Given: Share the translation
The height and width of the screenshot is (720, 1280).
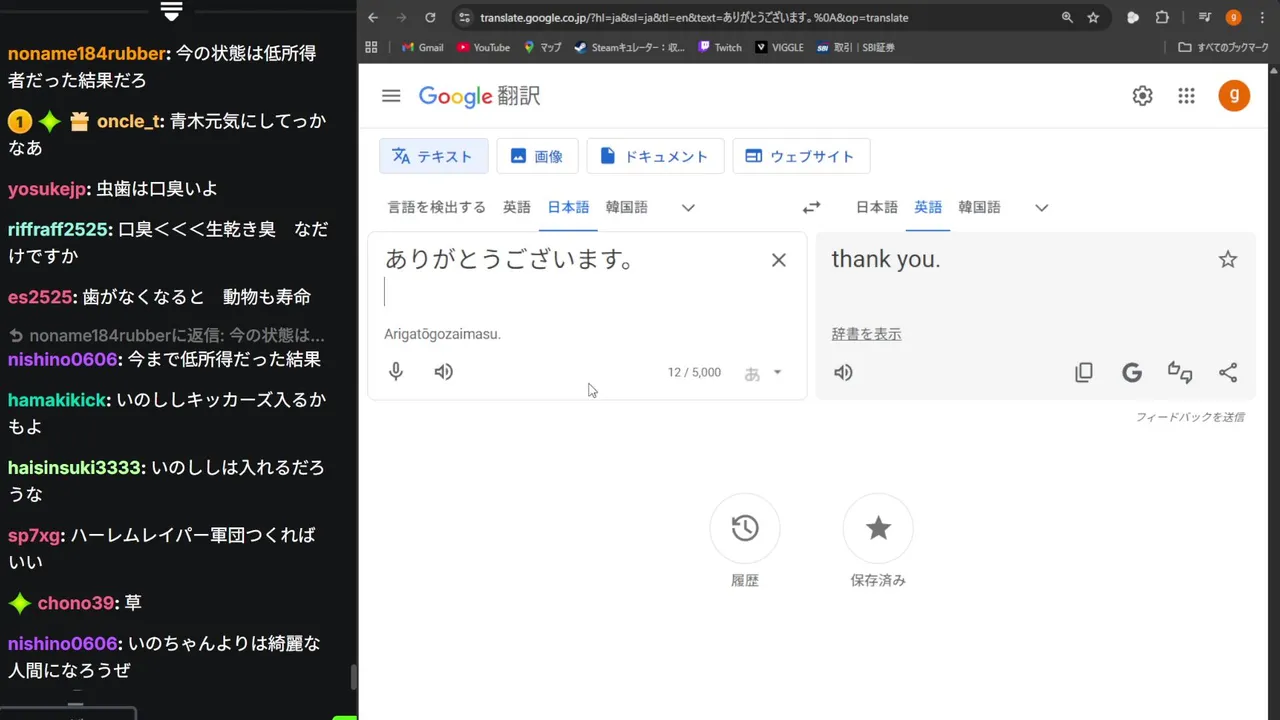Looking at the screenshot, I should 1228,373.
